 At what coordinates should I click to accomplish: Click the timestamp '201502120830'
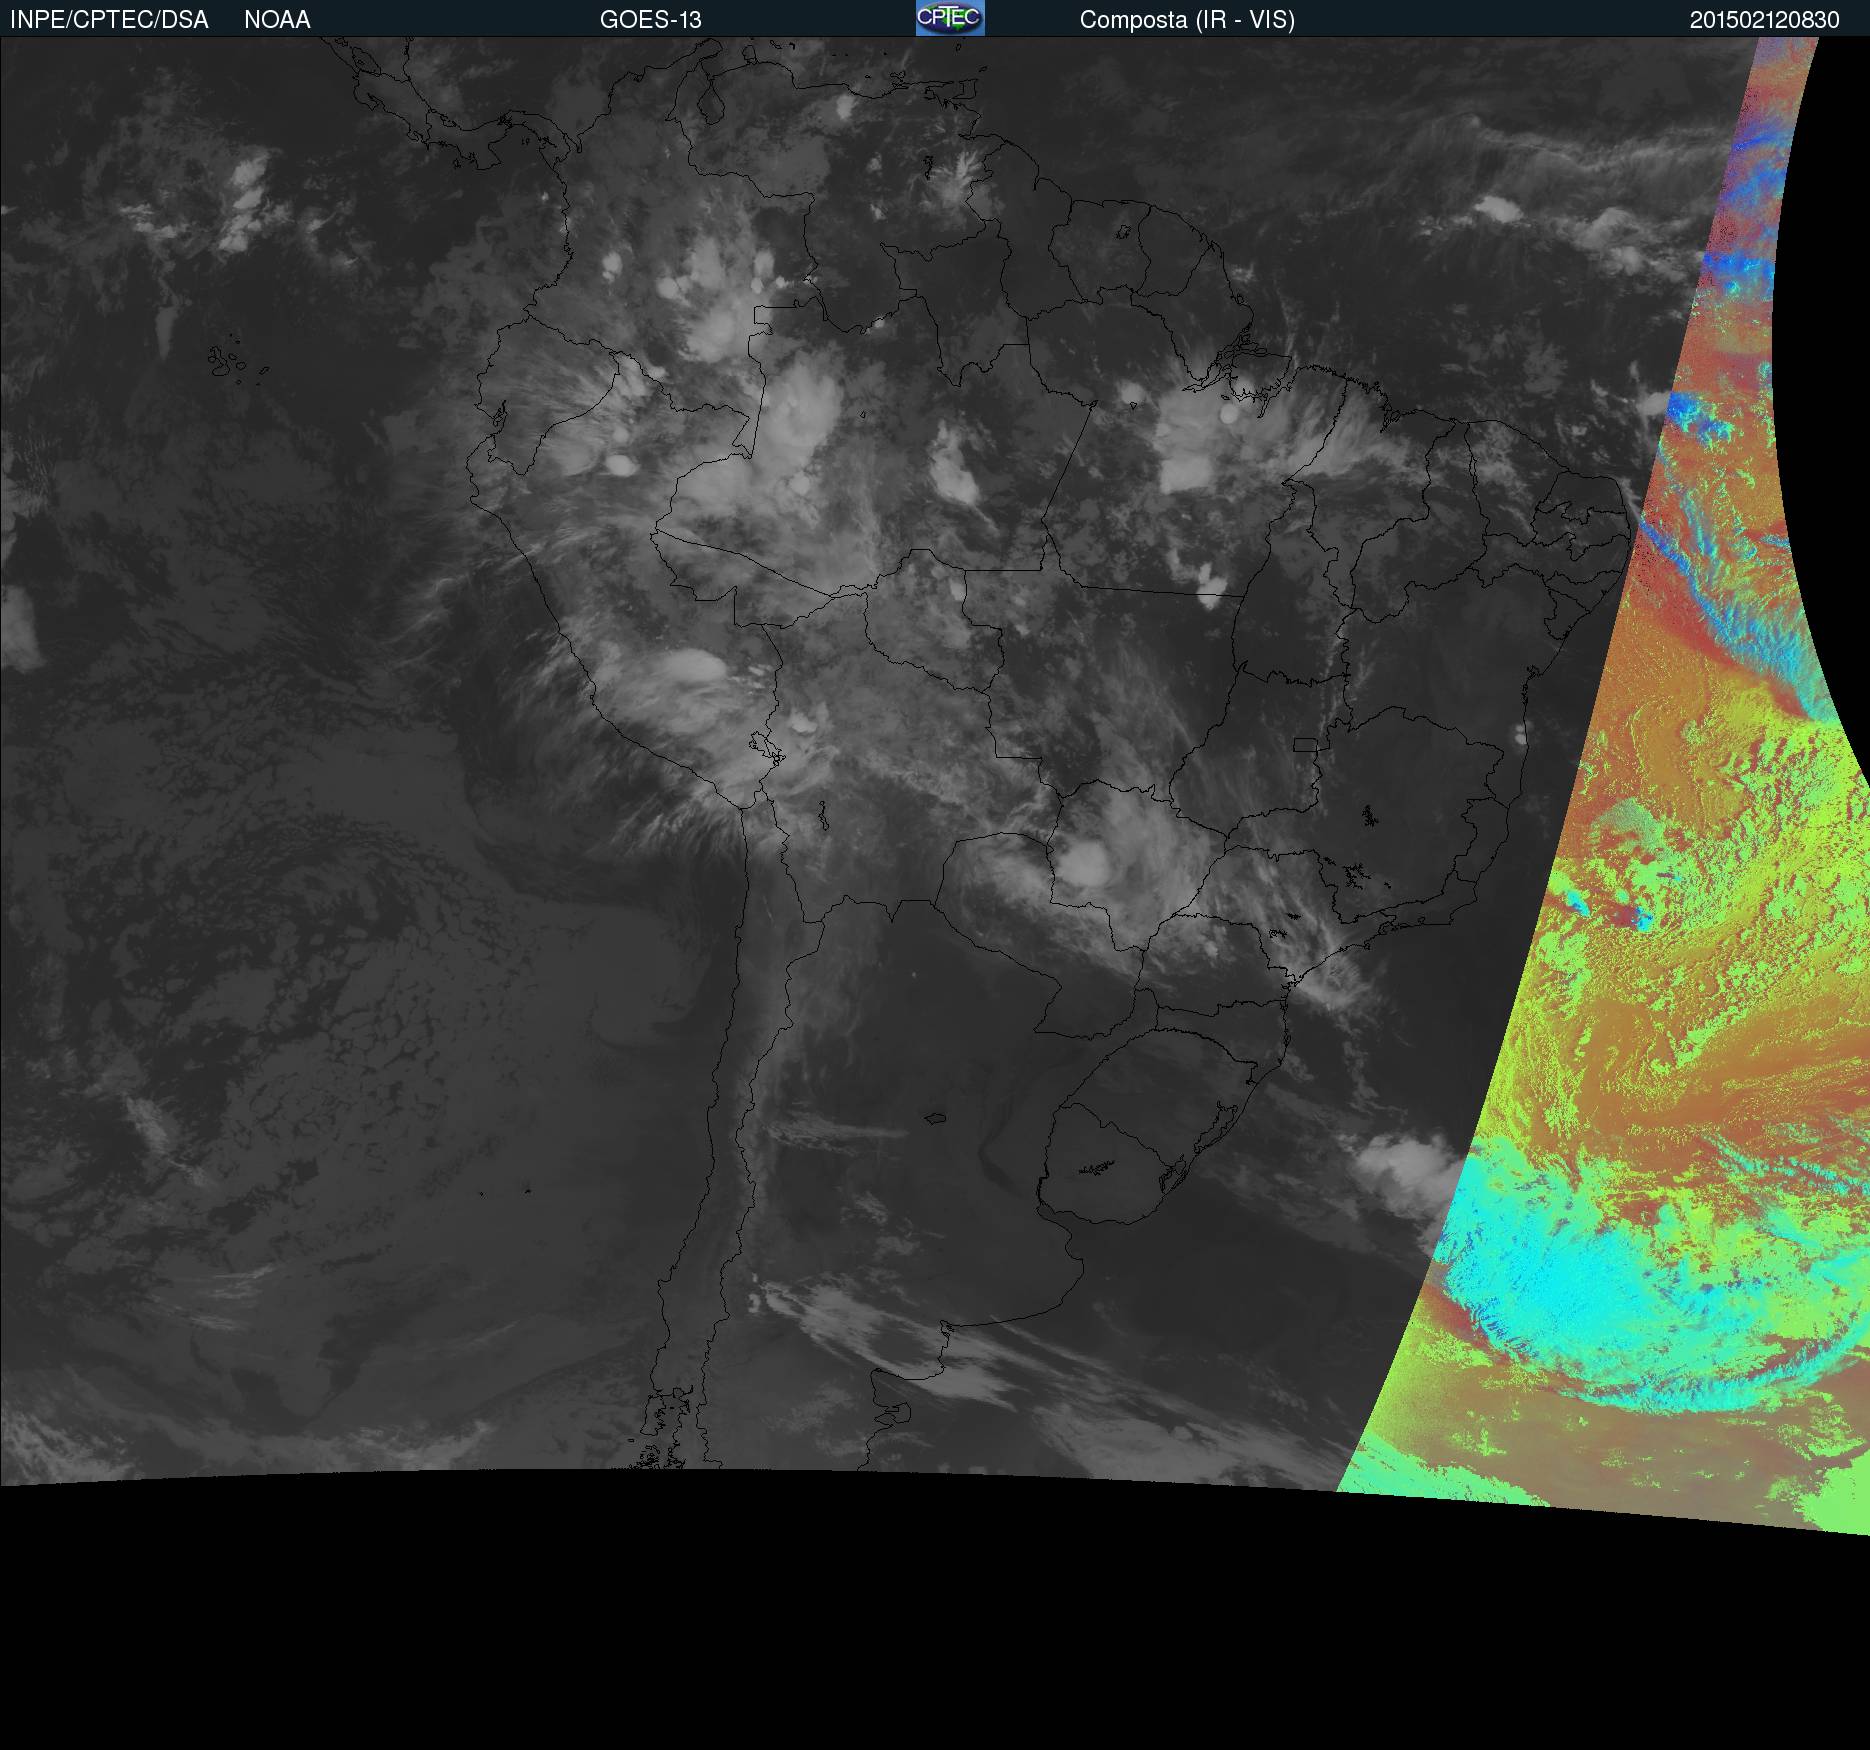coord(1765,20)
